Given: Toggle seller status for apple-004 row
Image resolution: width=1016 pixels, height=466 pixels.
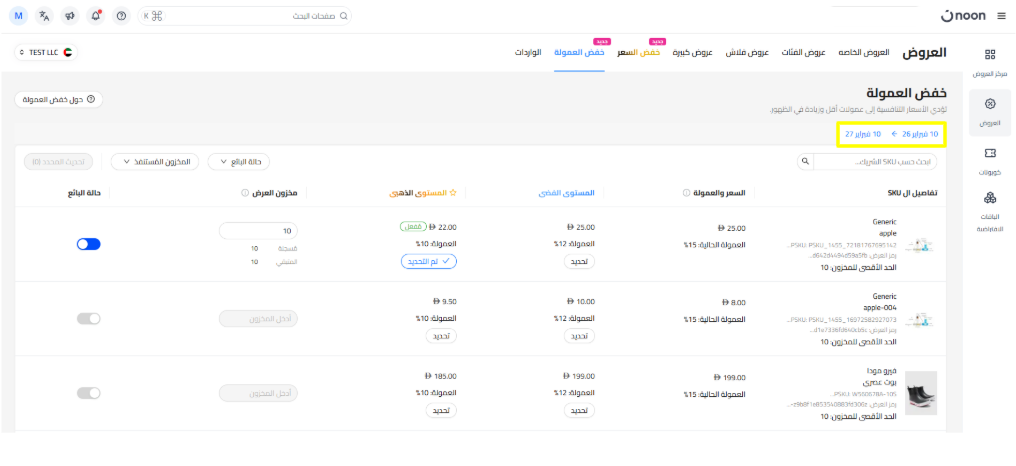Looking at the screenshot, I should pyautogui.click(x=89, y=318).
